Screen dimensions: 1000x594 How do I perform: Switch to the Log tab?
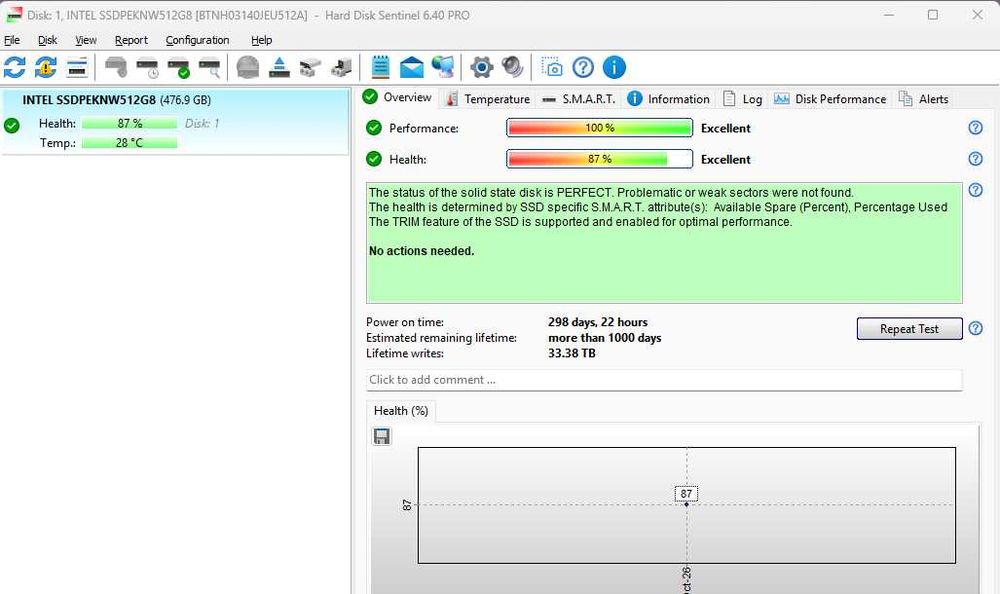coord(742,99)
